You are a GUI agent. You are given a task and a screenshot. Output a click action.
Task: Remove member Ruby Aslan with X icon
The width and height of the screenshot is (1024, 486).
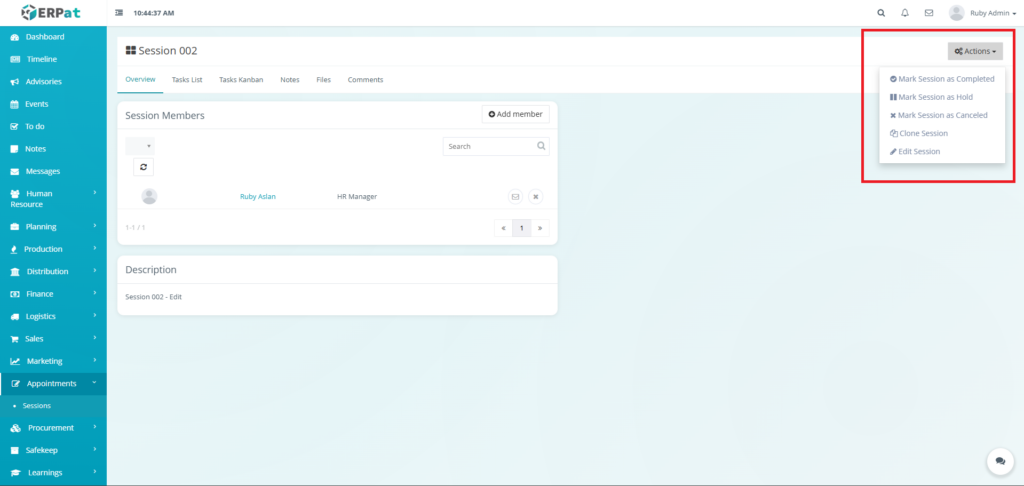click(535, 197)
